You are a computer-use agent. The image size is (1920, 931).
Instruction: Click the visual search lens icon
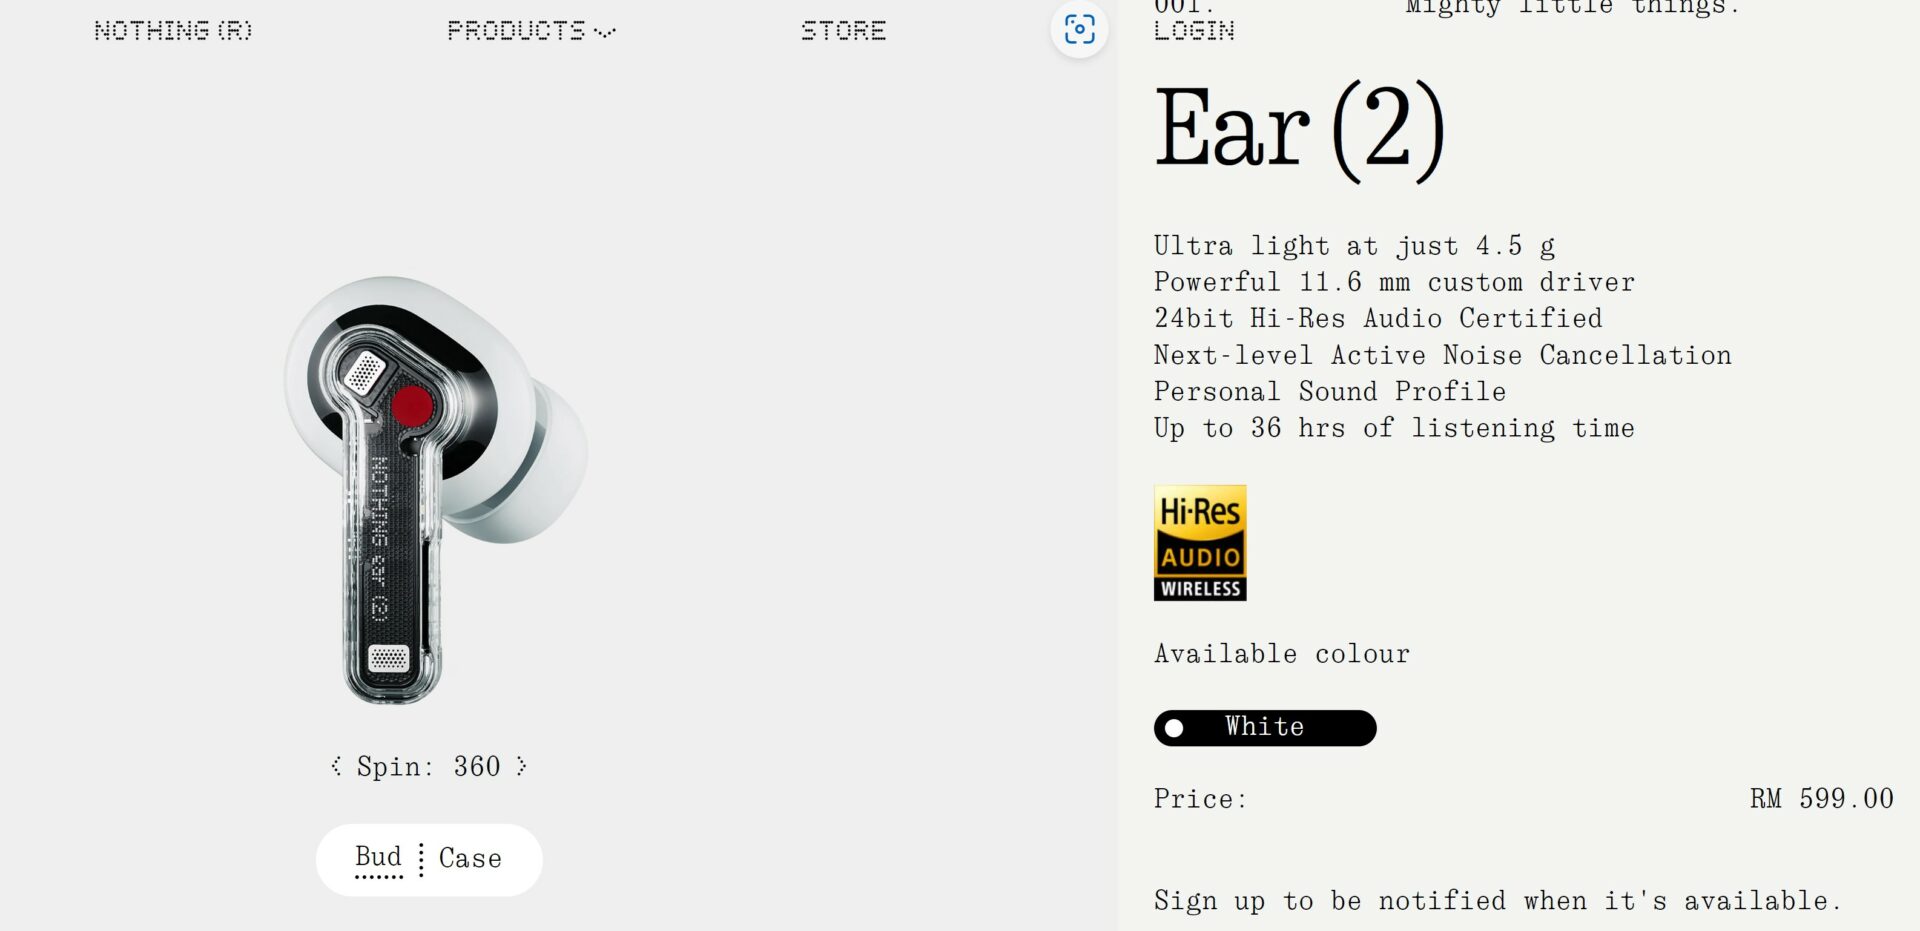(1079, 30)
